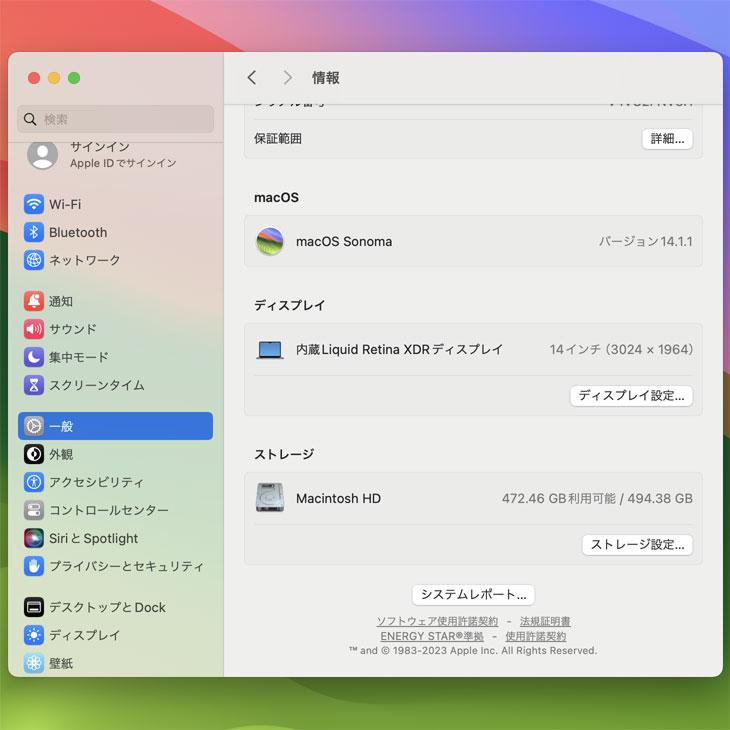Click the 検索 search field
This screenshot has width=730, height=730.
[x=115, y=119]
